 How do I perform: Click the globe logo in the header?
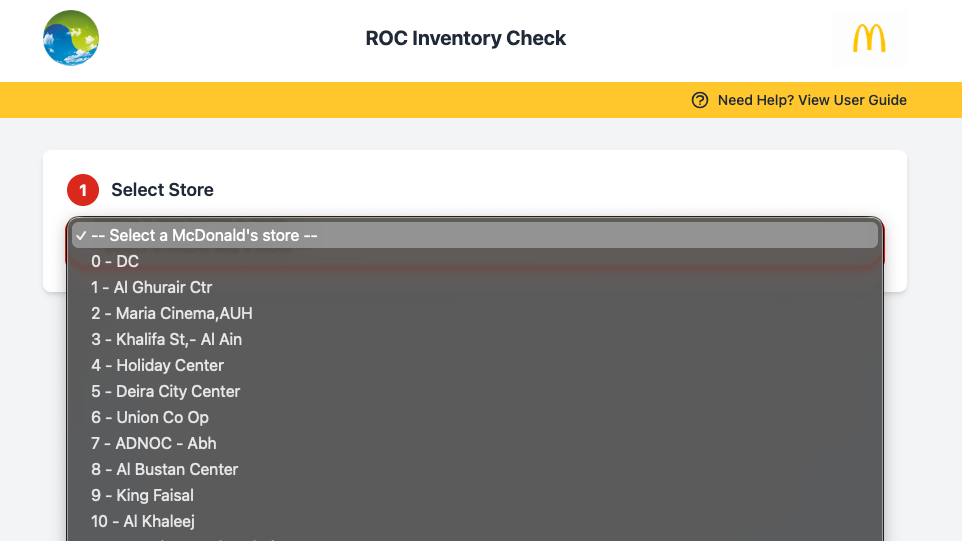click(x=71, y=38)
